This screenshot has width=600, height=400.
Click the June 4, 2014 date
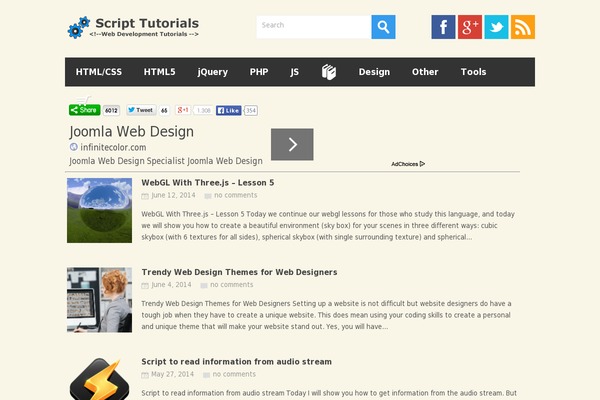171,285
